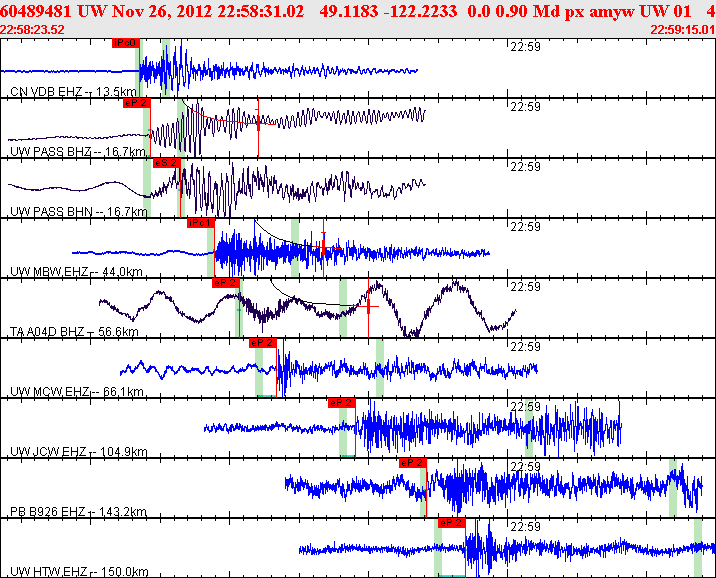This screenshot has width=716, height=578.
Task: Click the eP 2 pick flag on PASS BHZ
Action: [137, 103]
